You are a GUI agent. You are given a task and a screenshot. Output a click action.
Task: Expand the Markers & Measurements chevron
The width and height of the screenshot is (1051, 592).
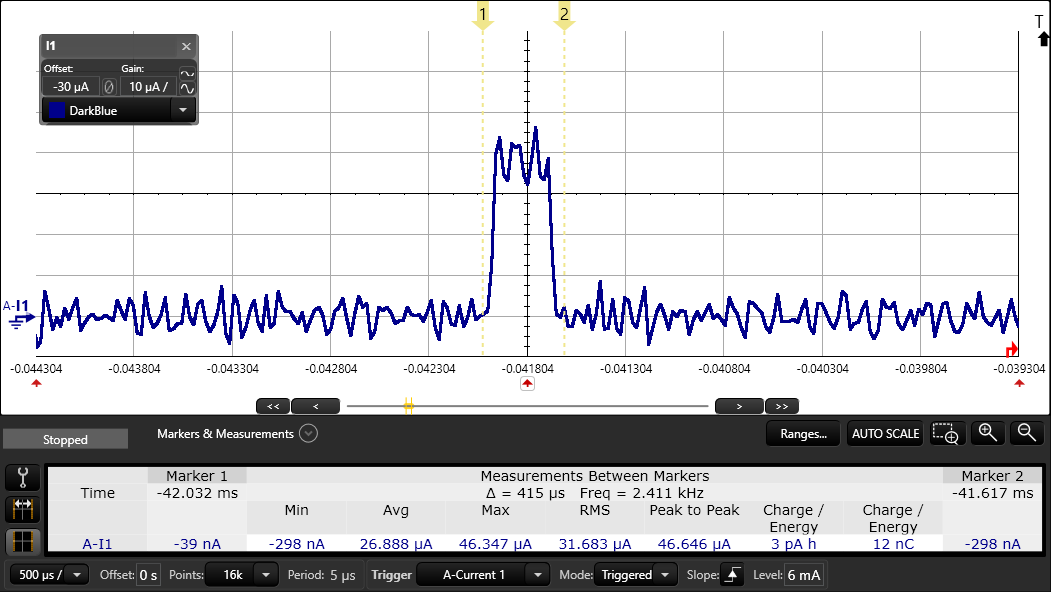(308, 434)
